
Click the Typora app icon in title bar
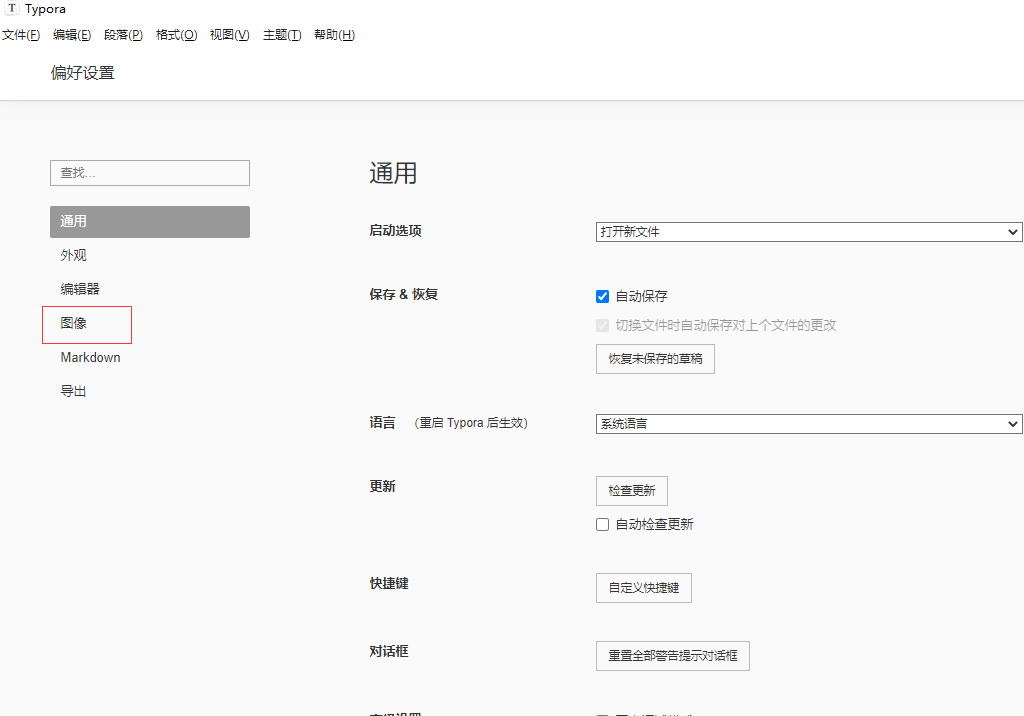coord(12,8)
